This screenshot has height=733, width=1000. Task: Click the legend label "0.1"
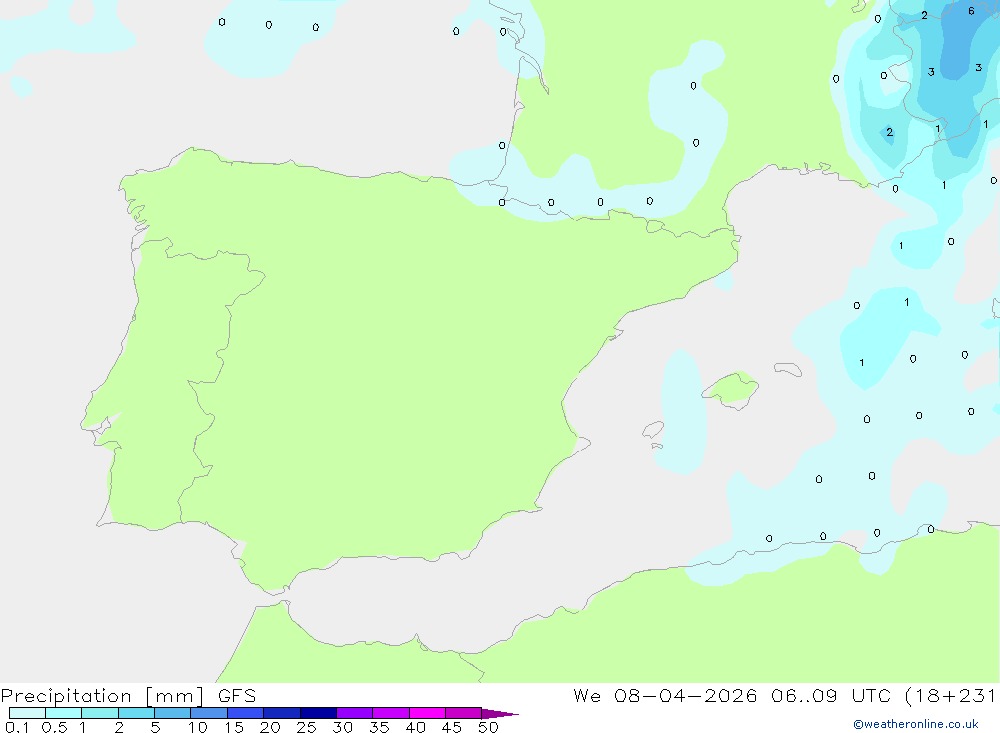[x=17, y=727]
